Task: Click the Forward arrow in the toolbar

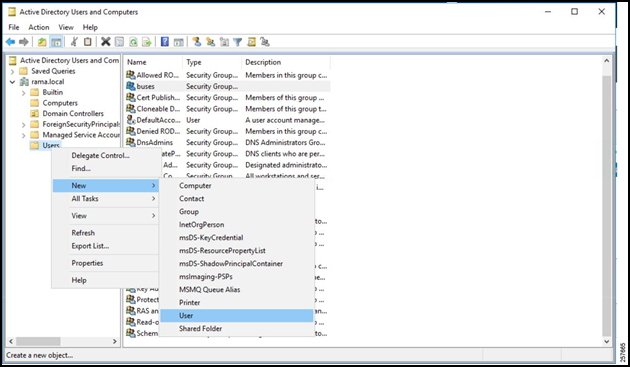Action: (24, 42)
